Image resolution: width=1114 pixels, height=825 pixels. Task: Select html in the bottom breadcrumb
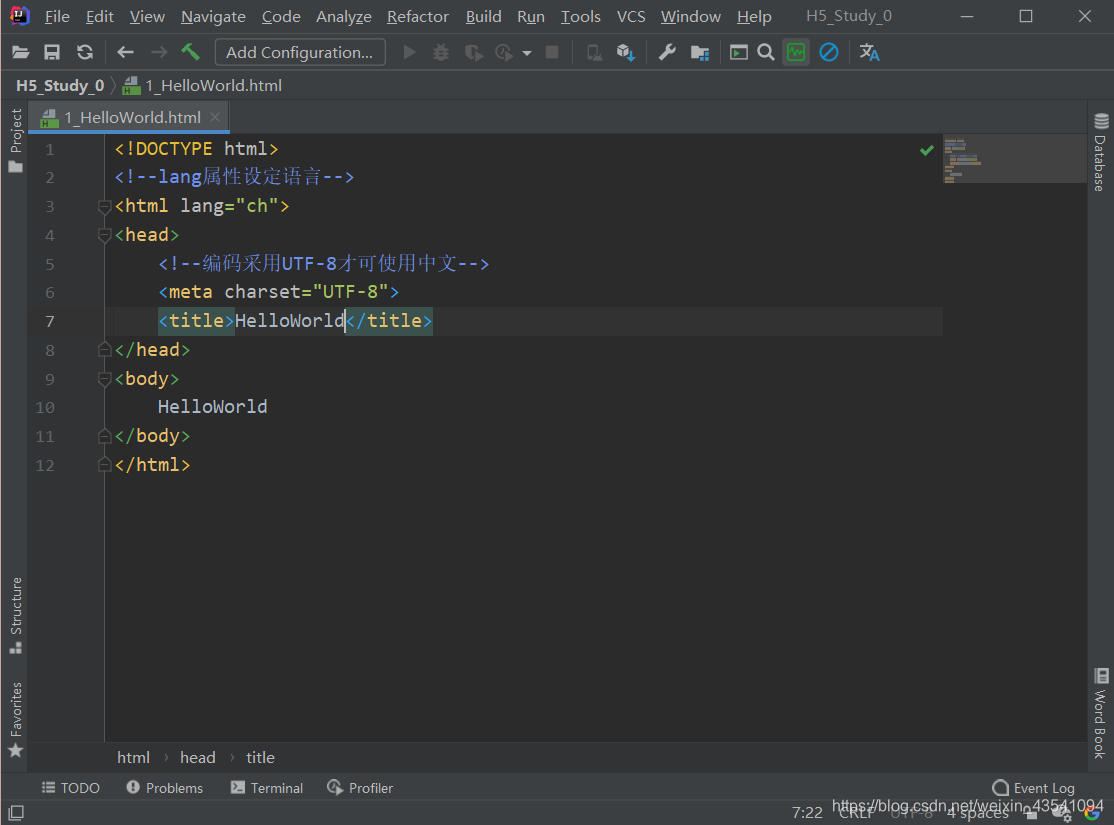pyautogui.click(x=133, y=757)
